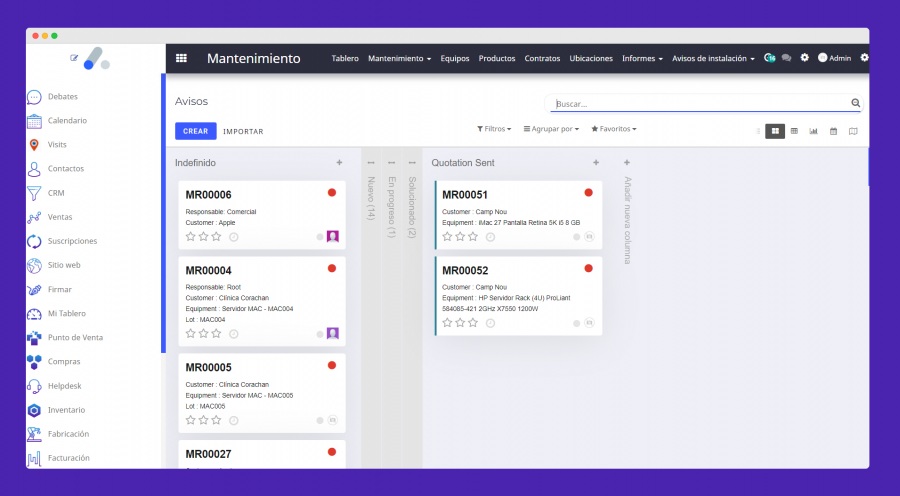Viewport: 900px width, 496px height.
Task: Switch to the map view
Action: [853, 131]
